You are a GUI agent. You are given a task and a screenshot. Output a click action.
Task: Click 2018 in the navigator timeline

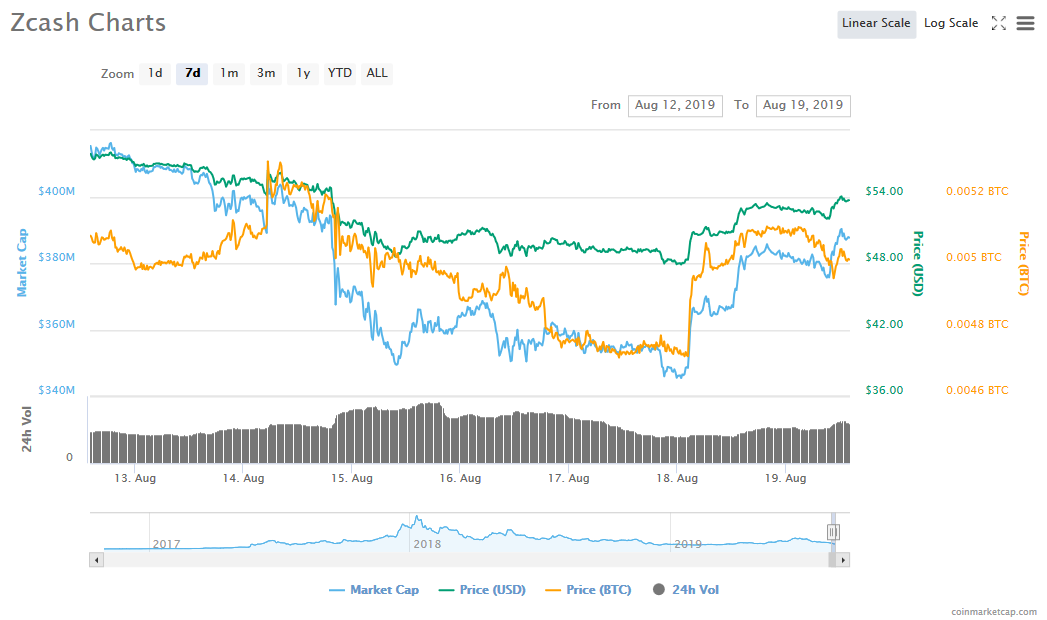point(427,544)
